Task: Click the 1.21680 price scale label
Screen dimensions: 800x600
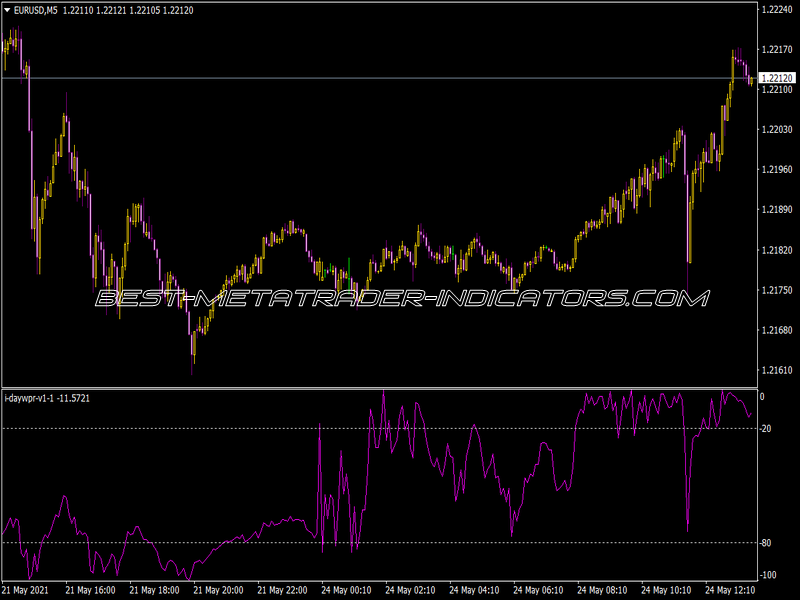Action: point(777,331)
